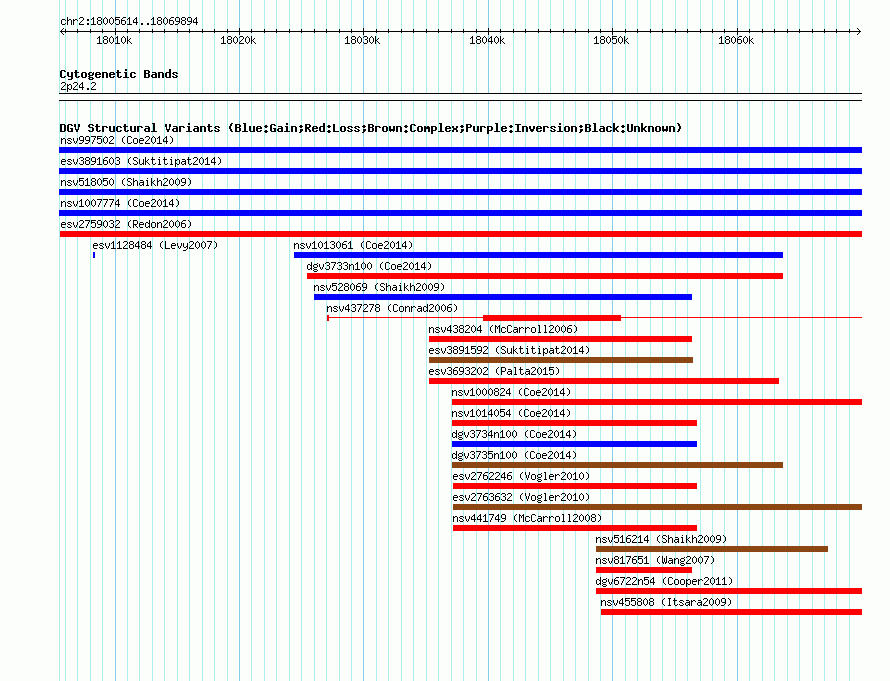The image size is (890, 681).
Task: Select the blue bar under nsv1007774
Action: [x=460, y=213]
